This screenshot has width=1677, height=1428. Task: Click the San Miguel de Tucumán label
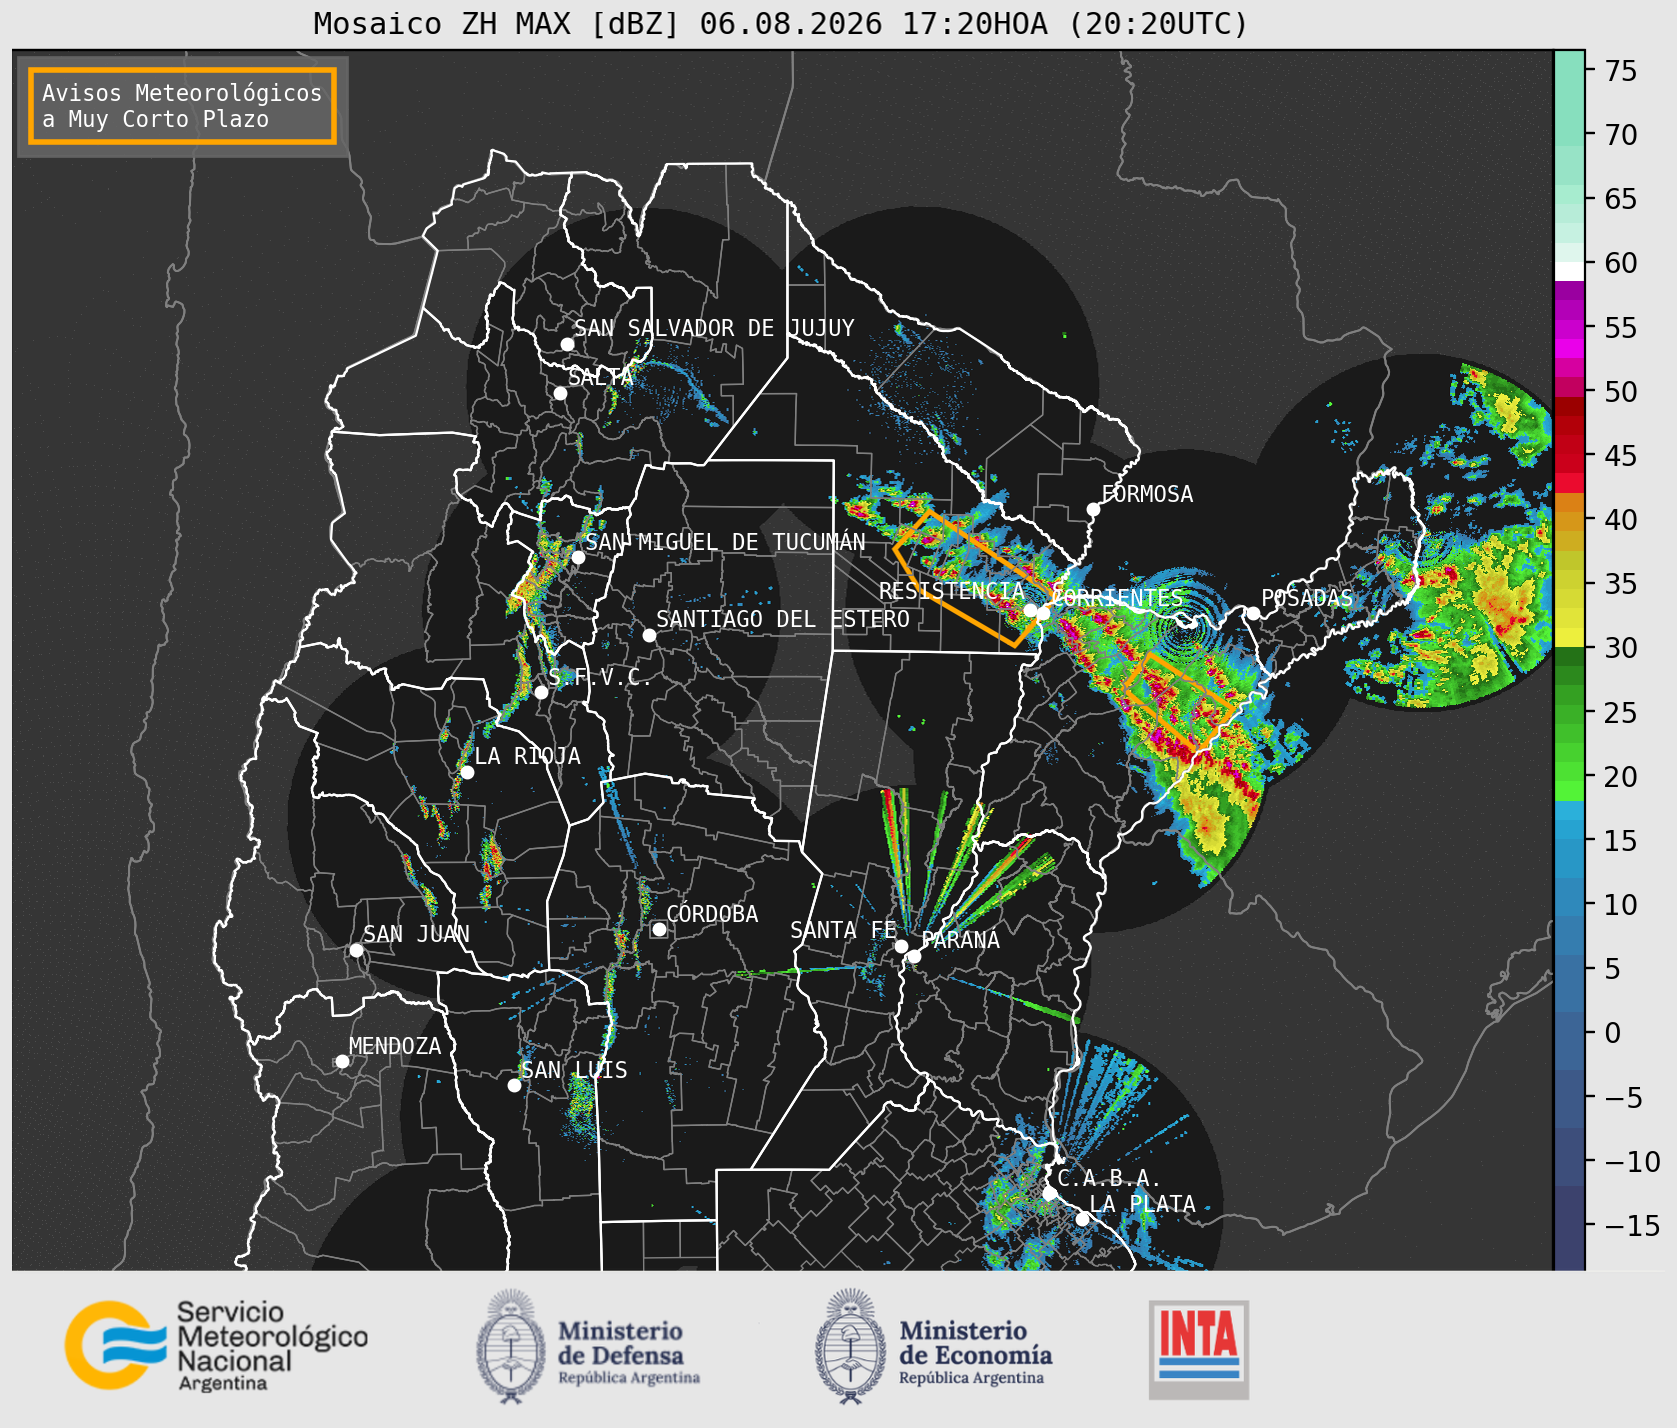click(725, 542)
